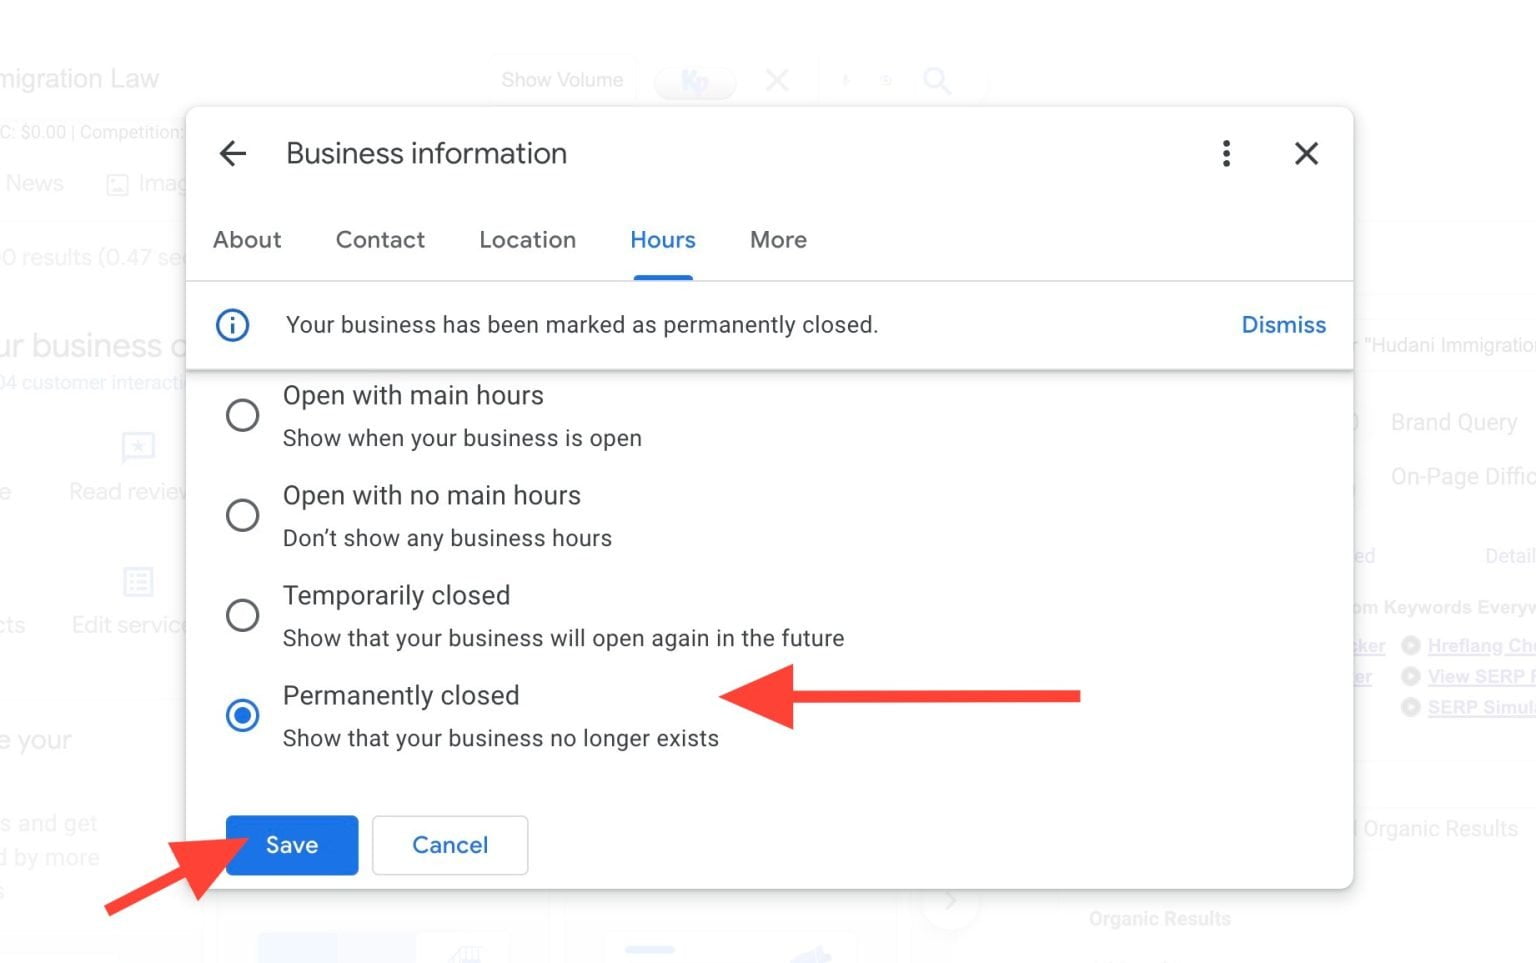The height and width of the screenshot is (963, 1536).
Task: Choose the Temporarily closed option
Action: pyautogui.click(x=242, y=615)
